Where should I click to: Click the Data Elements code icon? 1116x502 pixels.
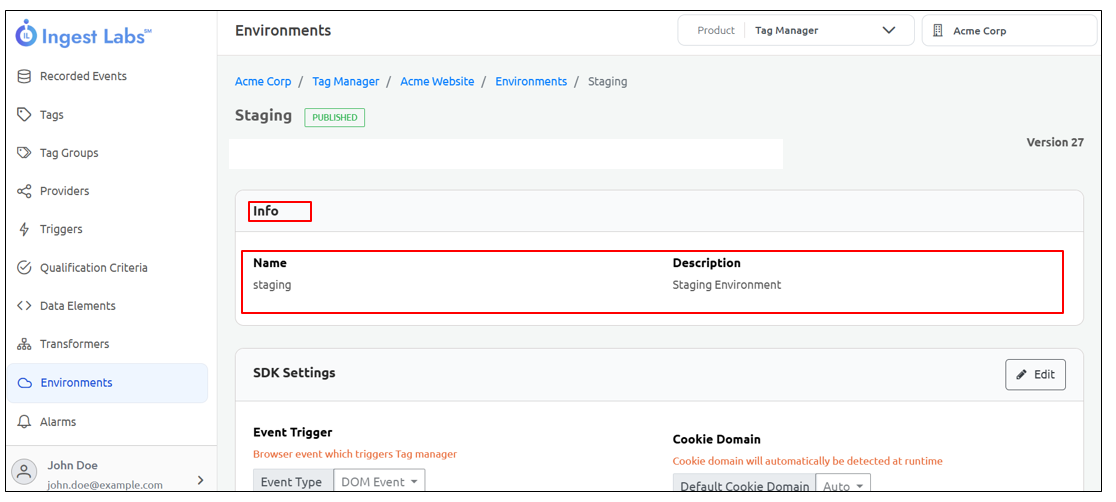pos(25,306)
